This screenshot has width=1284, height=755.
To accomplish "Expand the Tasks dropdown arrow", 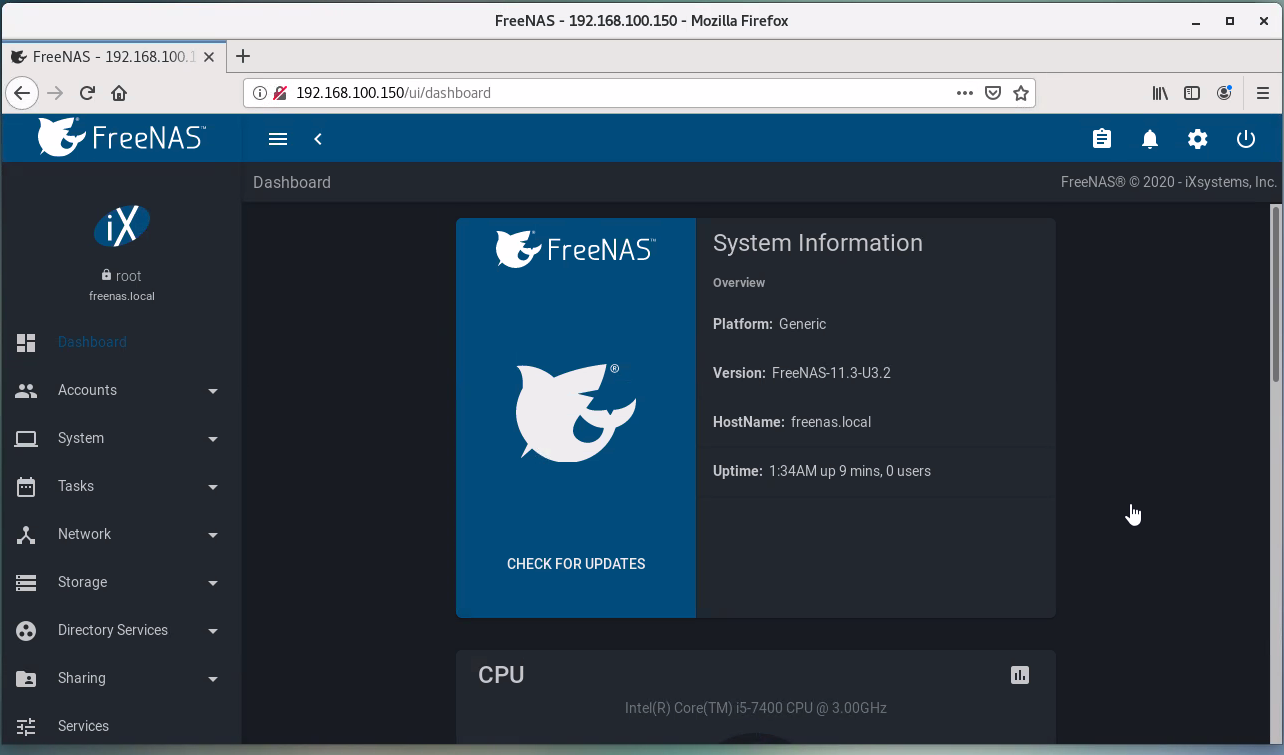I will (213, 487).
